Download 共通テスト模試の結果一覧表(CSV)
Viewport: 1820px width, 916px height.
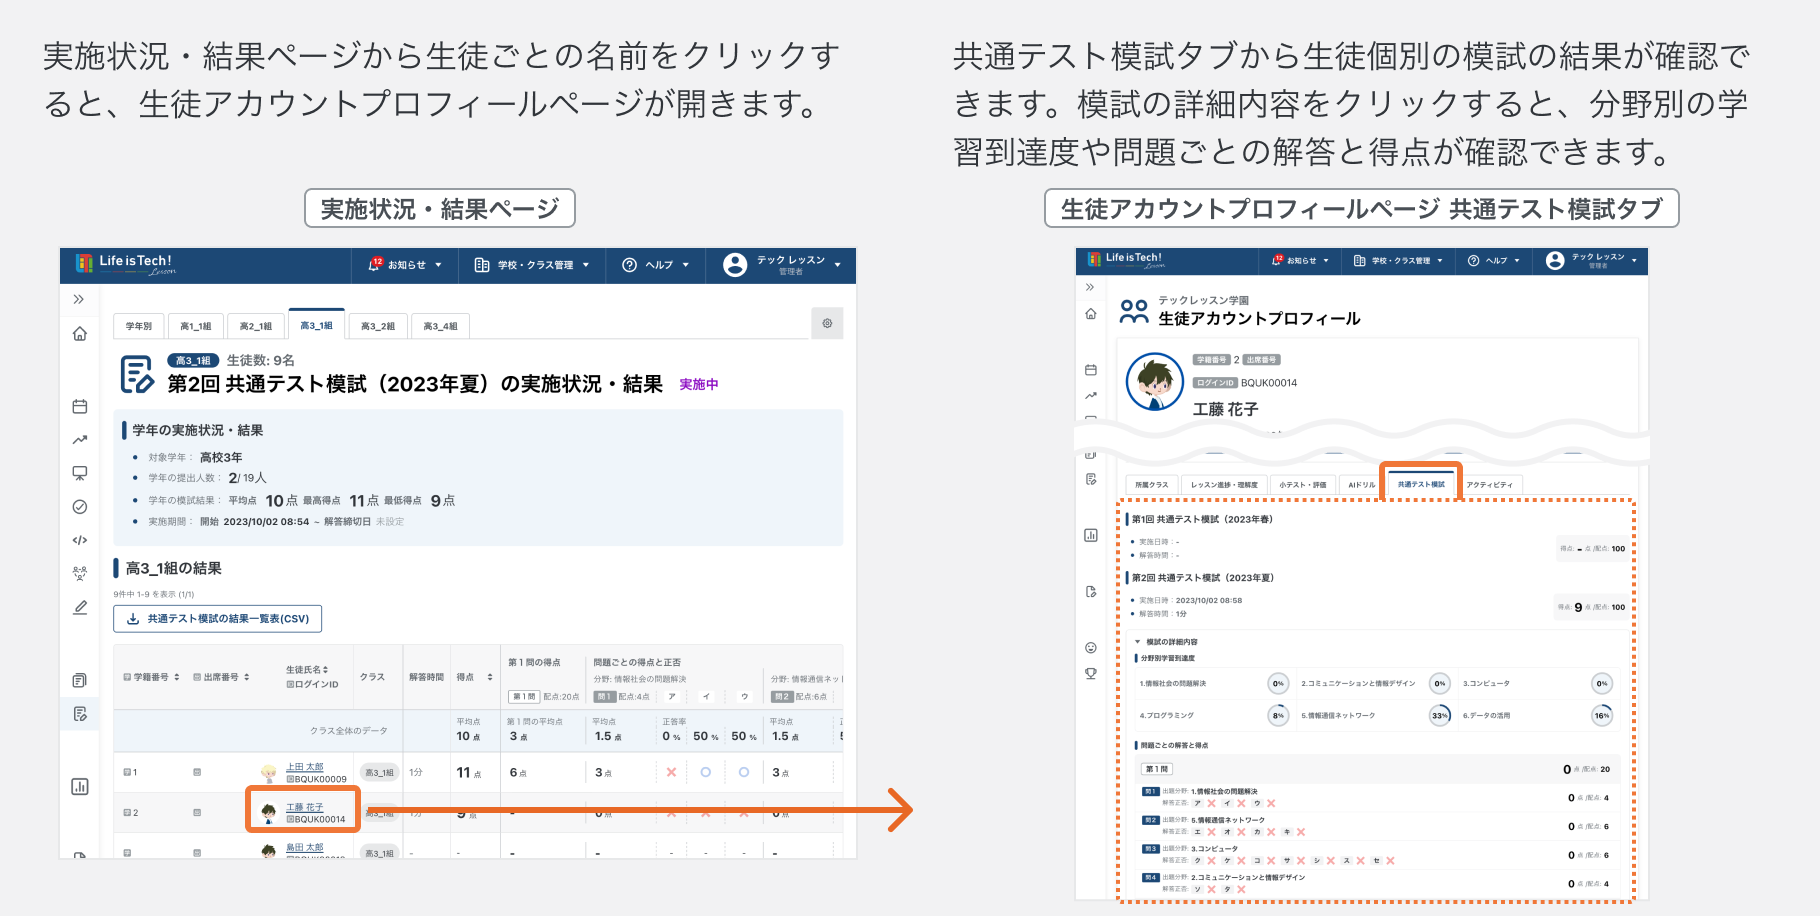pyautogui.click(x=218, y=619)
